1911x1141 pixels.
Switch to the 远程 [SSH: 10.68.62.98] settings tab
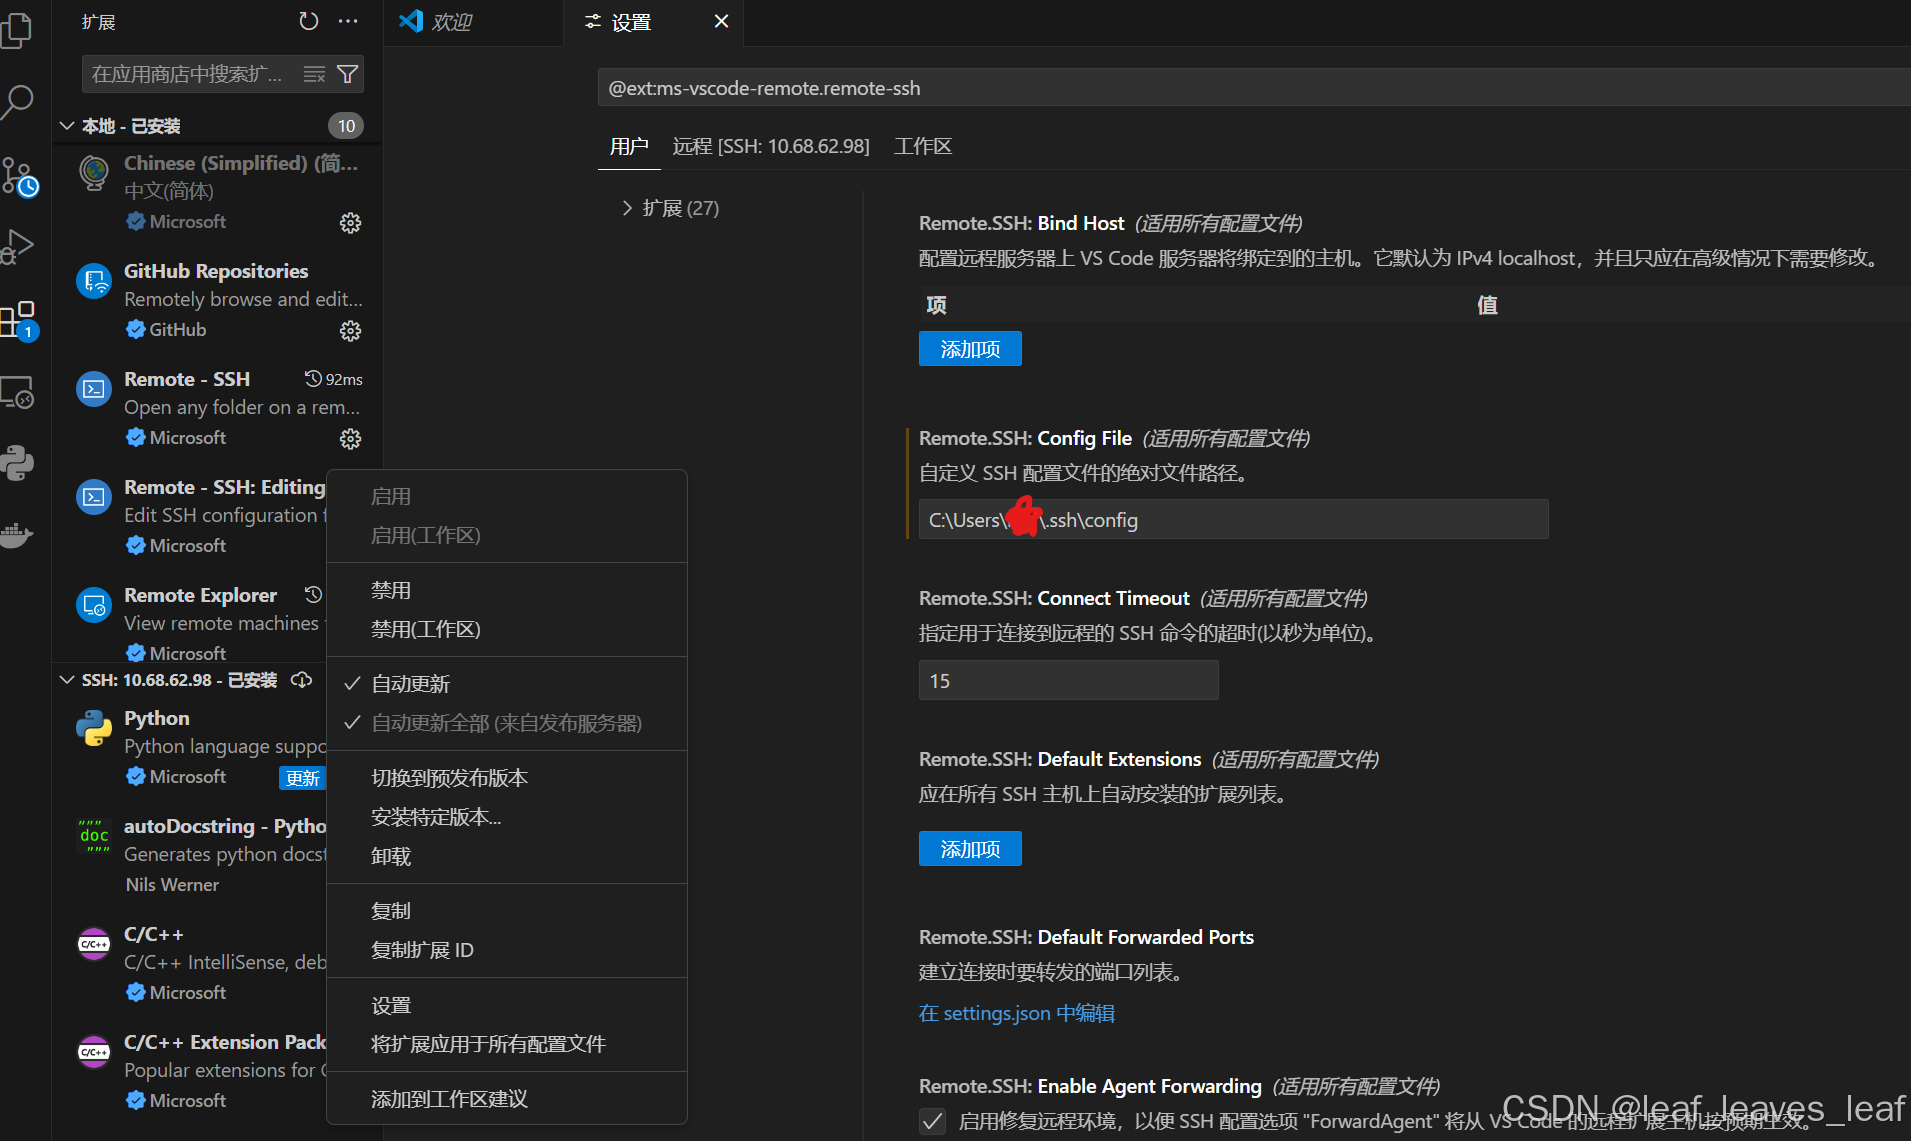click(x=770, y=147)
